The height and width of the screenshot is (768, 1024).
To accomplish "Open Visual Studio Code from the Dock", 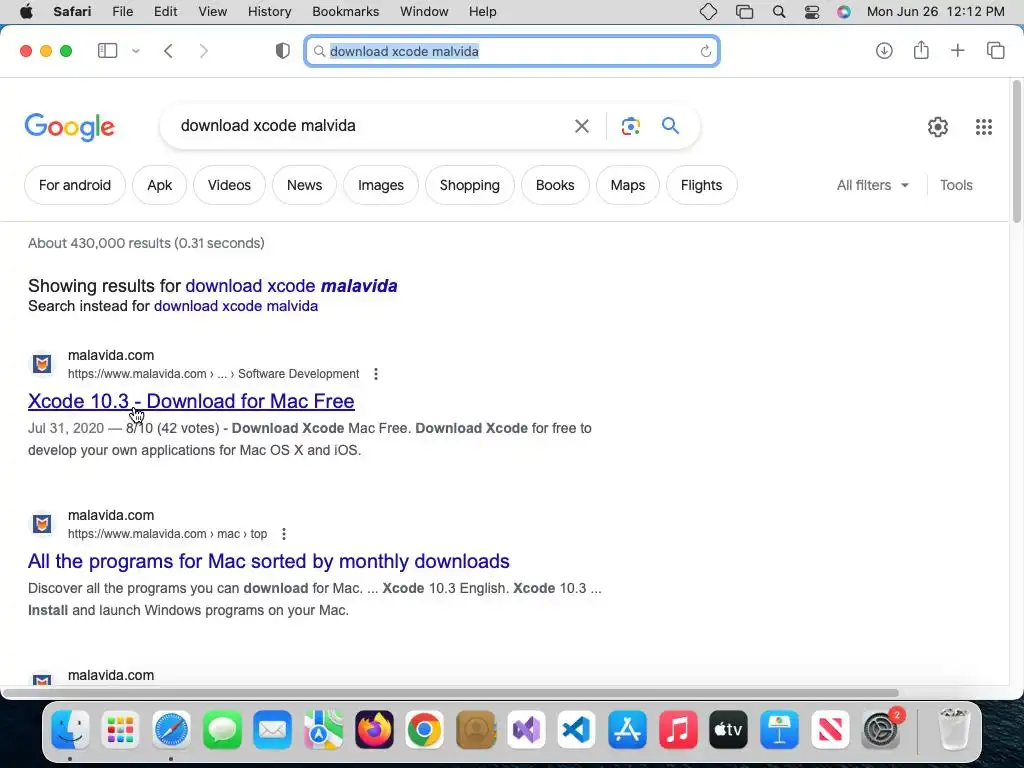I will [576, 729].
